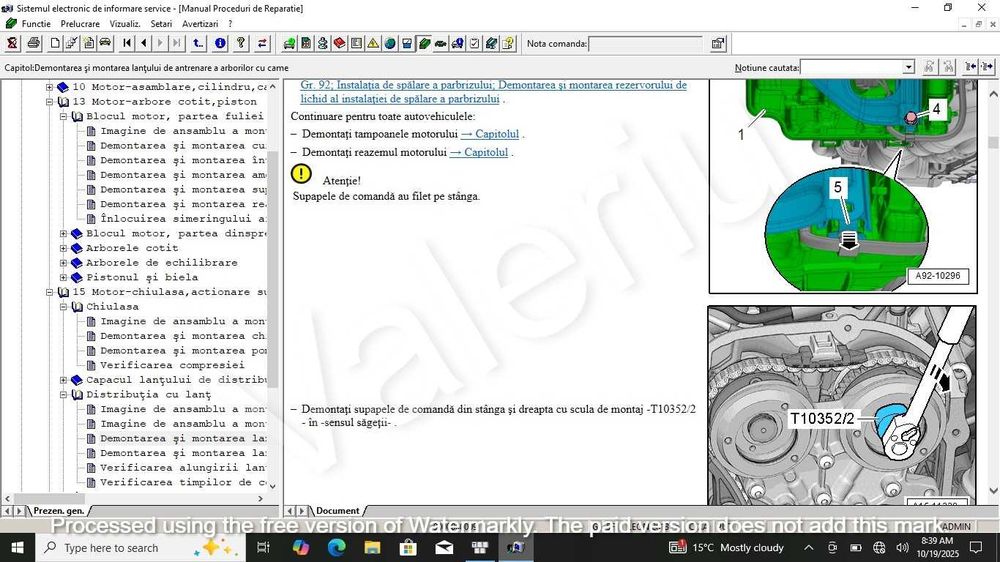Click the previous page arrow in the toolbar
The width and height of the screenshot is (1000, 562).
(143, 43)
